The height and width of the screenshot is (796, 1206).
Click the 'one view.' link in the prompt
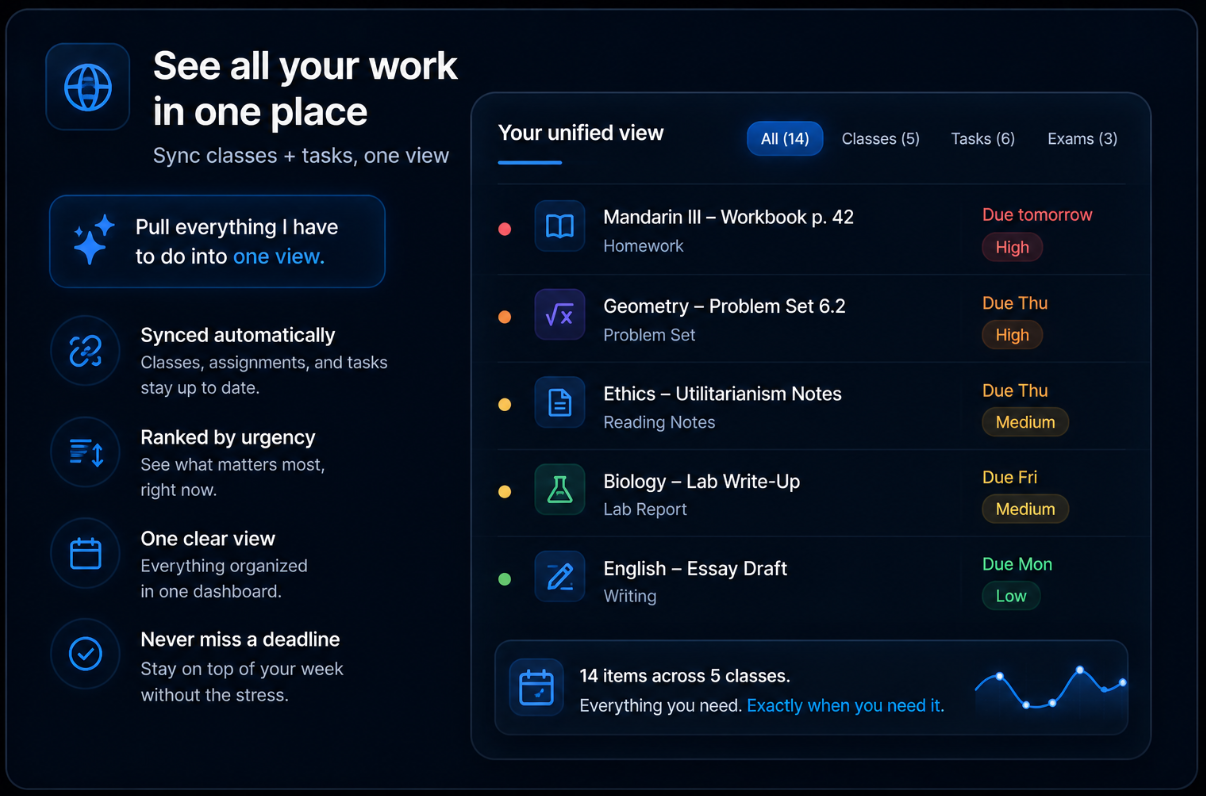[278, 257]
